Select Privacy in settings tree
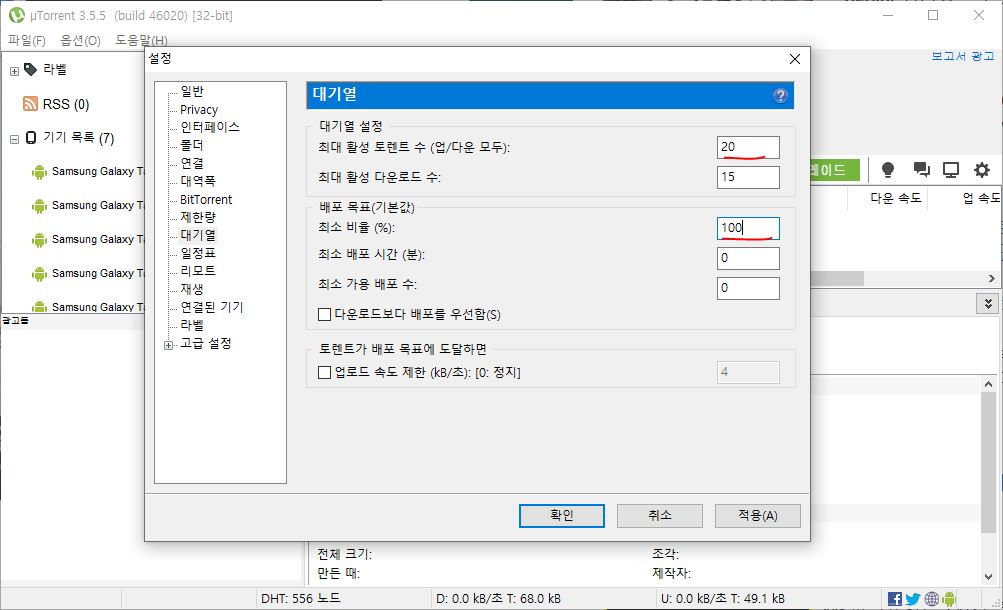This screenshot has height=610, width=1003. 199,109
